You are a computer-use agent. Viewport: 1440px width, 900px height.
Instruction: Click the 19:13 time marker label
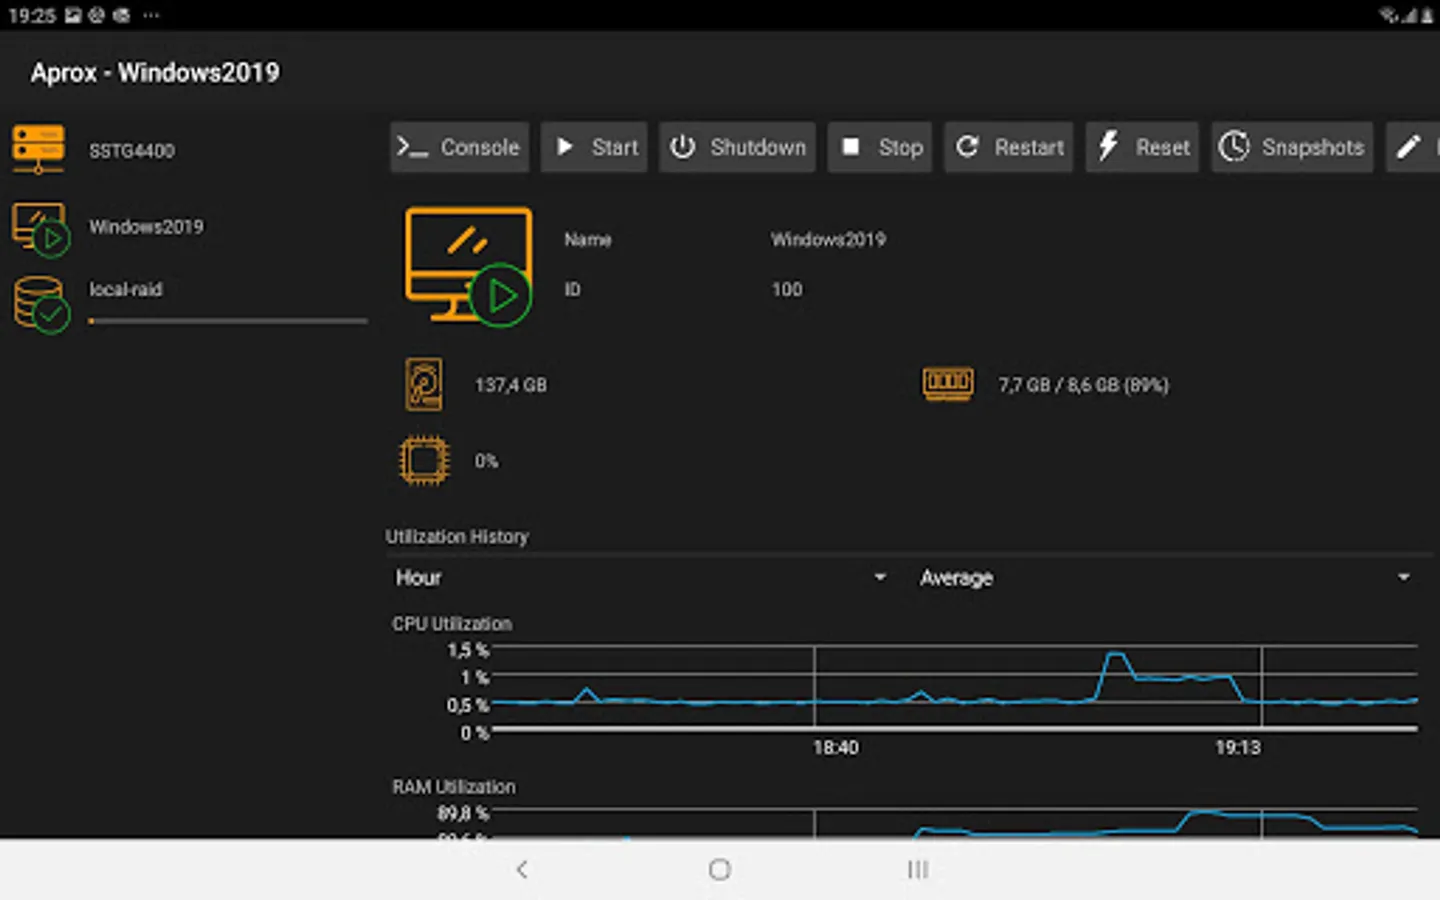pyautogui.click(x=1238, y=748)
